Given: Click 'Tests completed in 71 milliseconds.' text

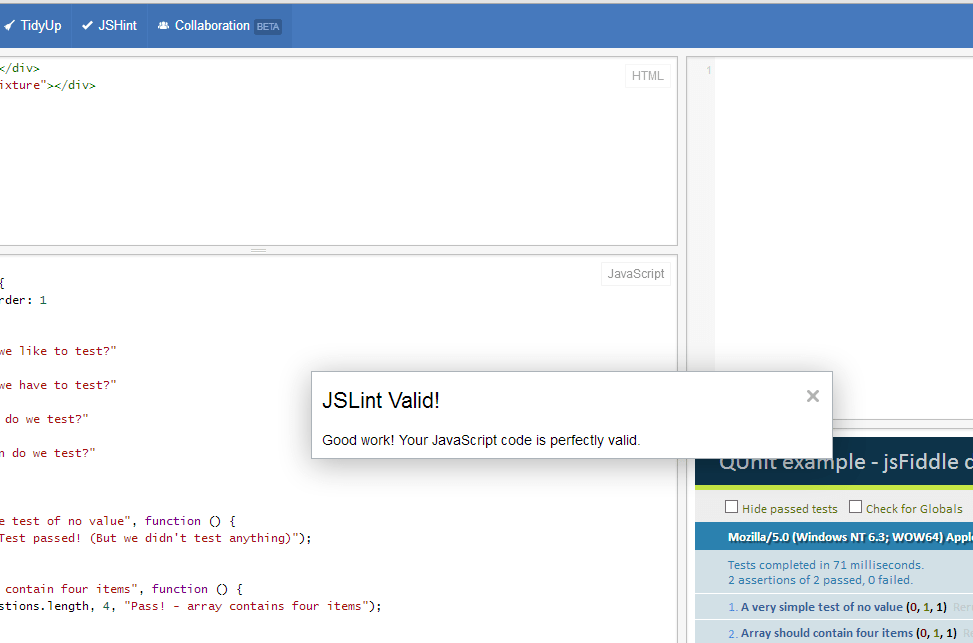Looking at the screenshot, I should tap(826, 565).
